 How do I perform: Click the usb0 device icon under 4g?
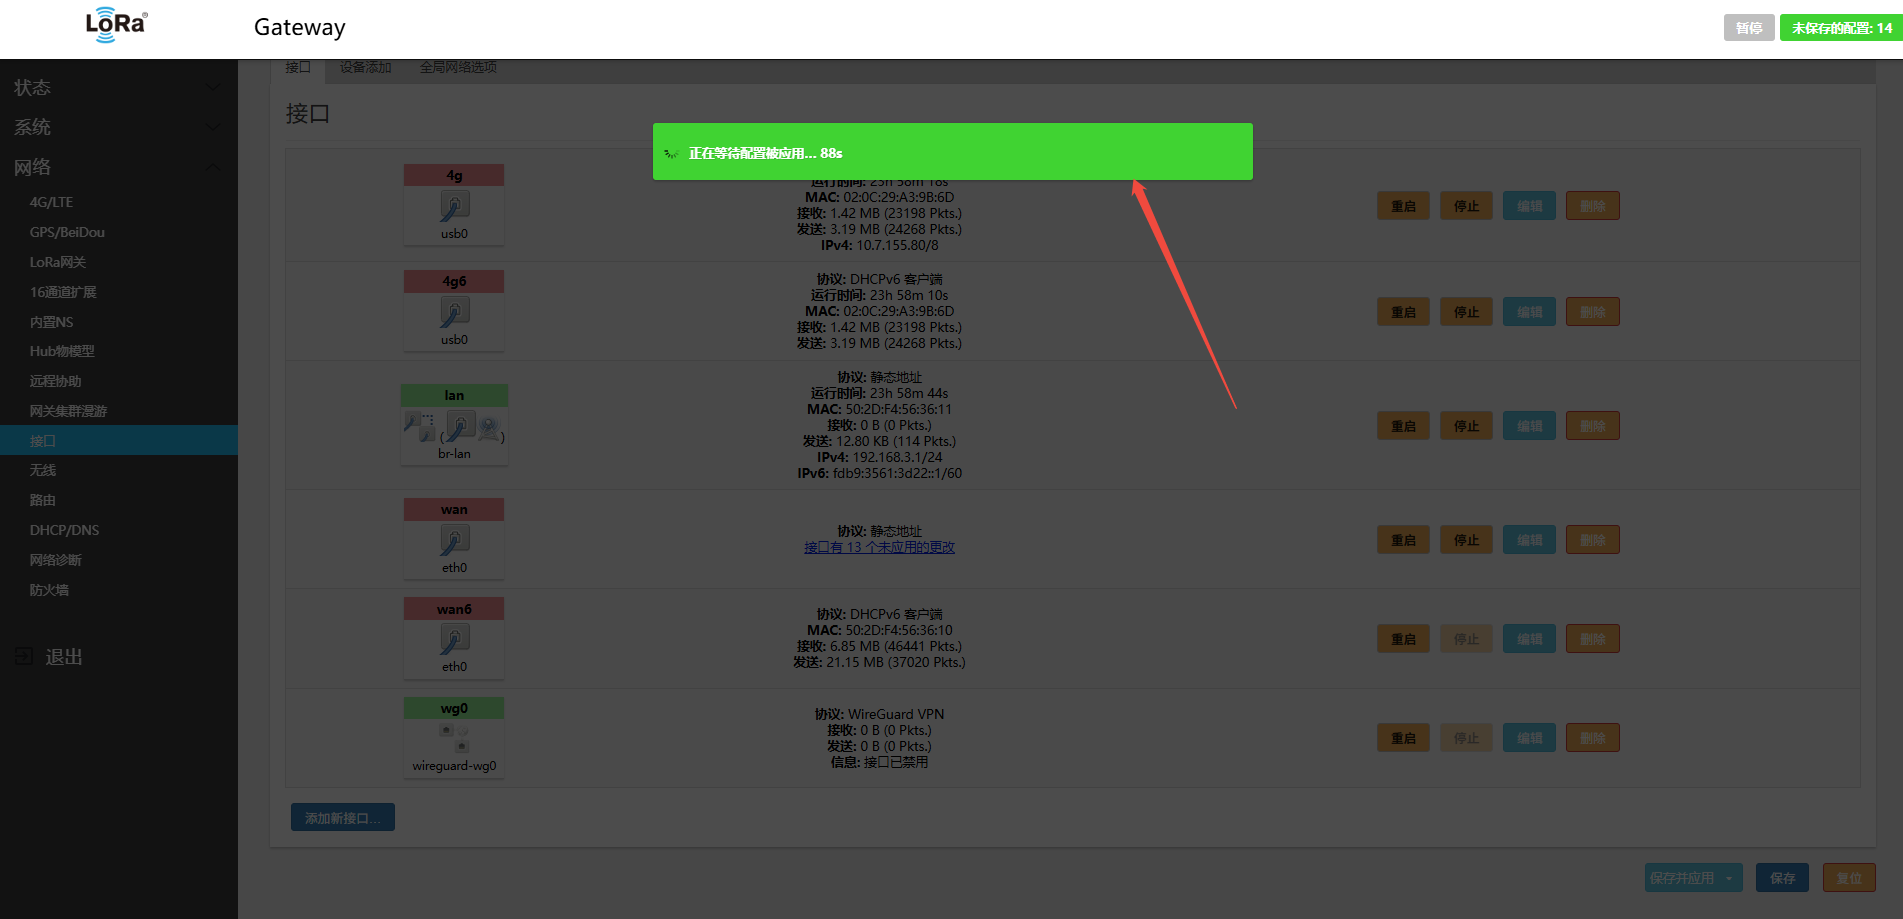click(x=454, y=207)
